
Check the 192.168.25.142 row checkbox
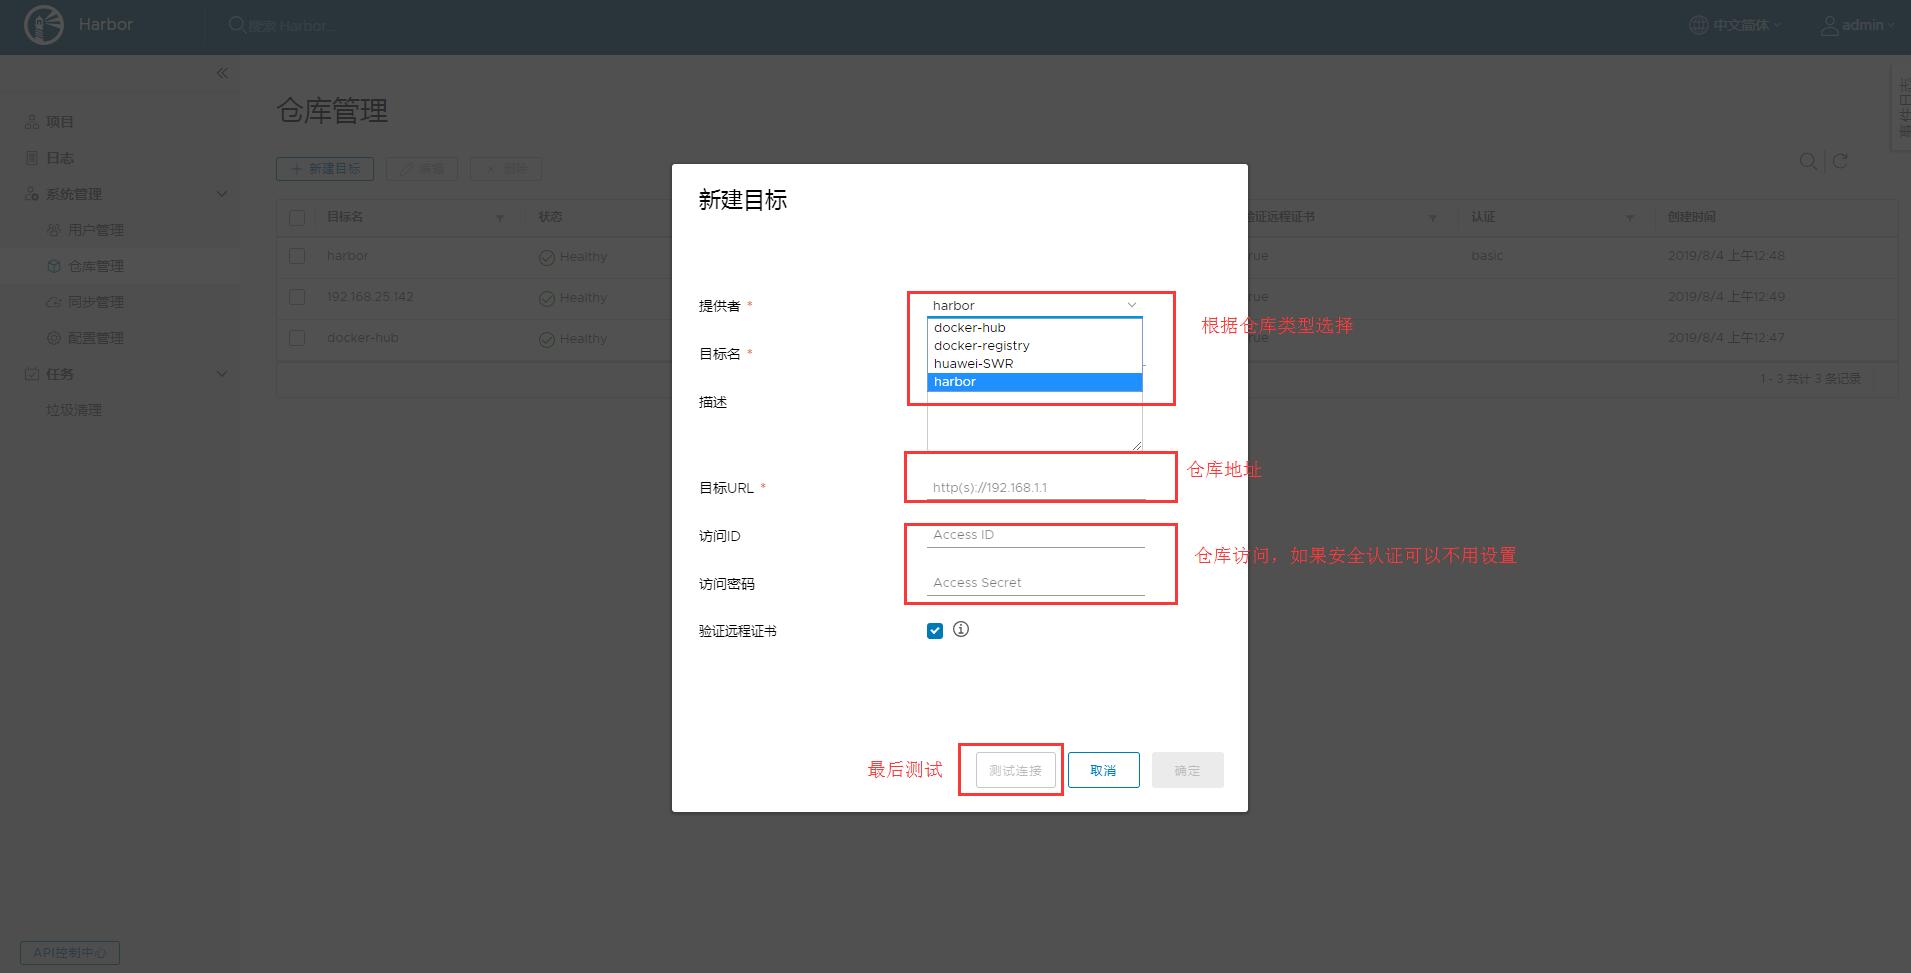[x=297, y=297]
